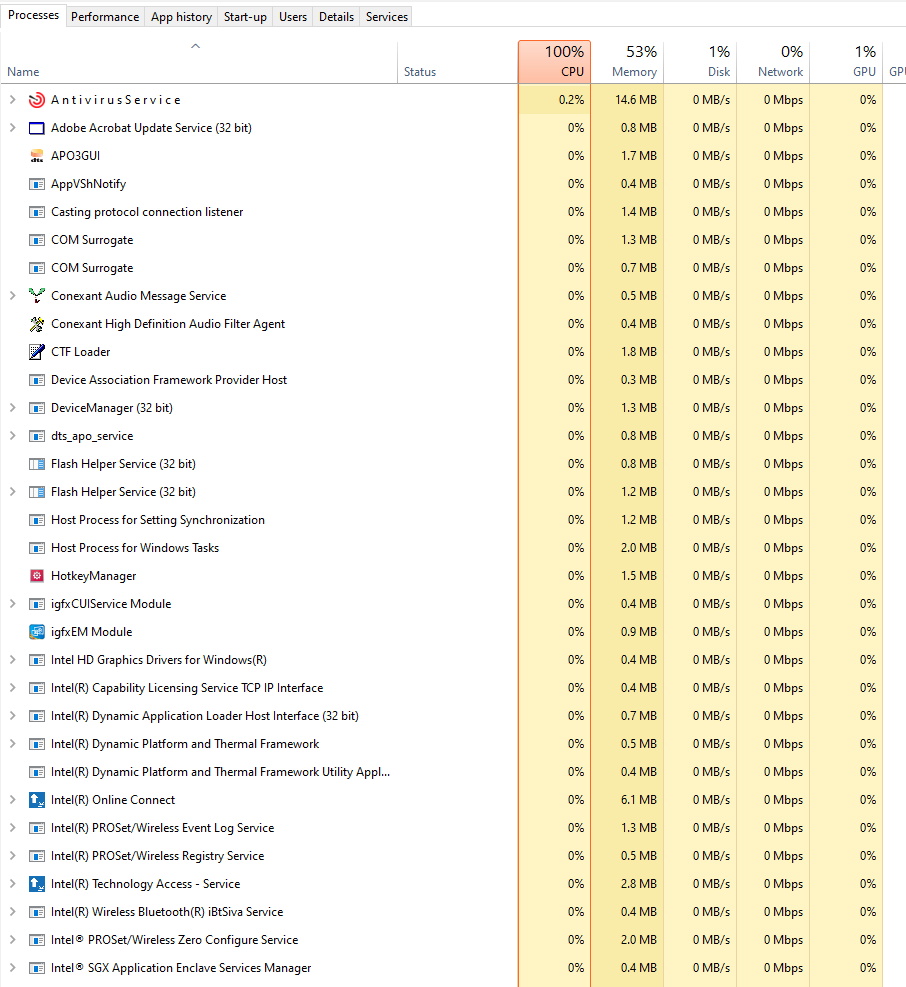
Task: Go to the Start-up tab
Action: 245,17
